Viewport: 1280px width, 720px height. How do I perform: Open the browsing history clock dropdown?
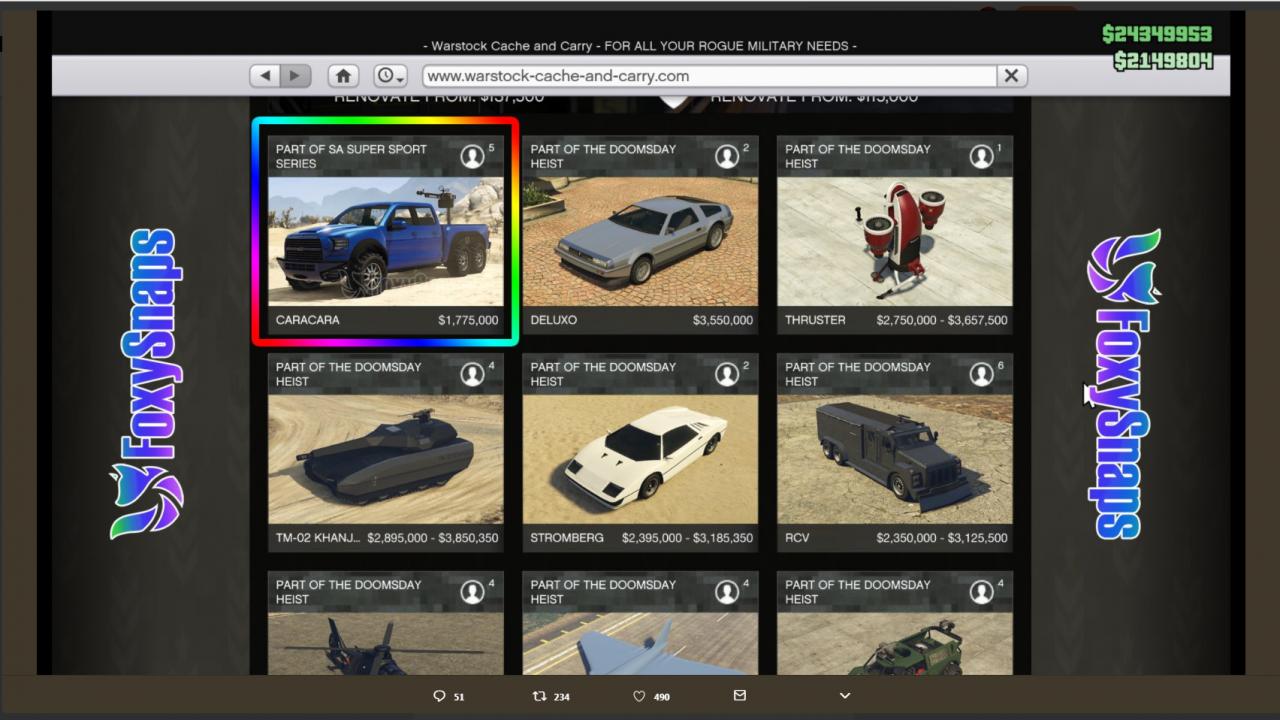click(x=390, y=76)
